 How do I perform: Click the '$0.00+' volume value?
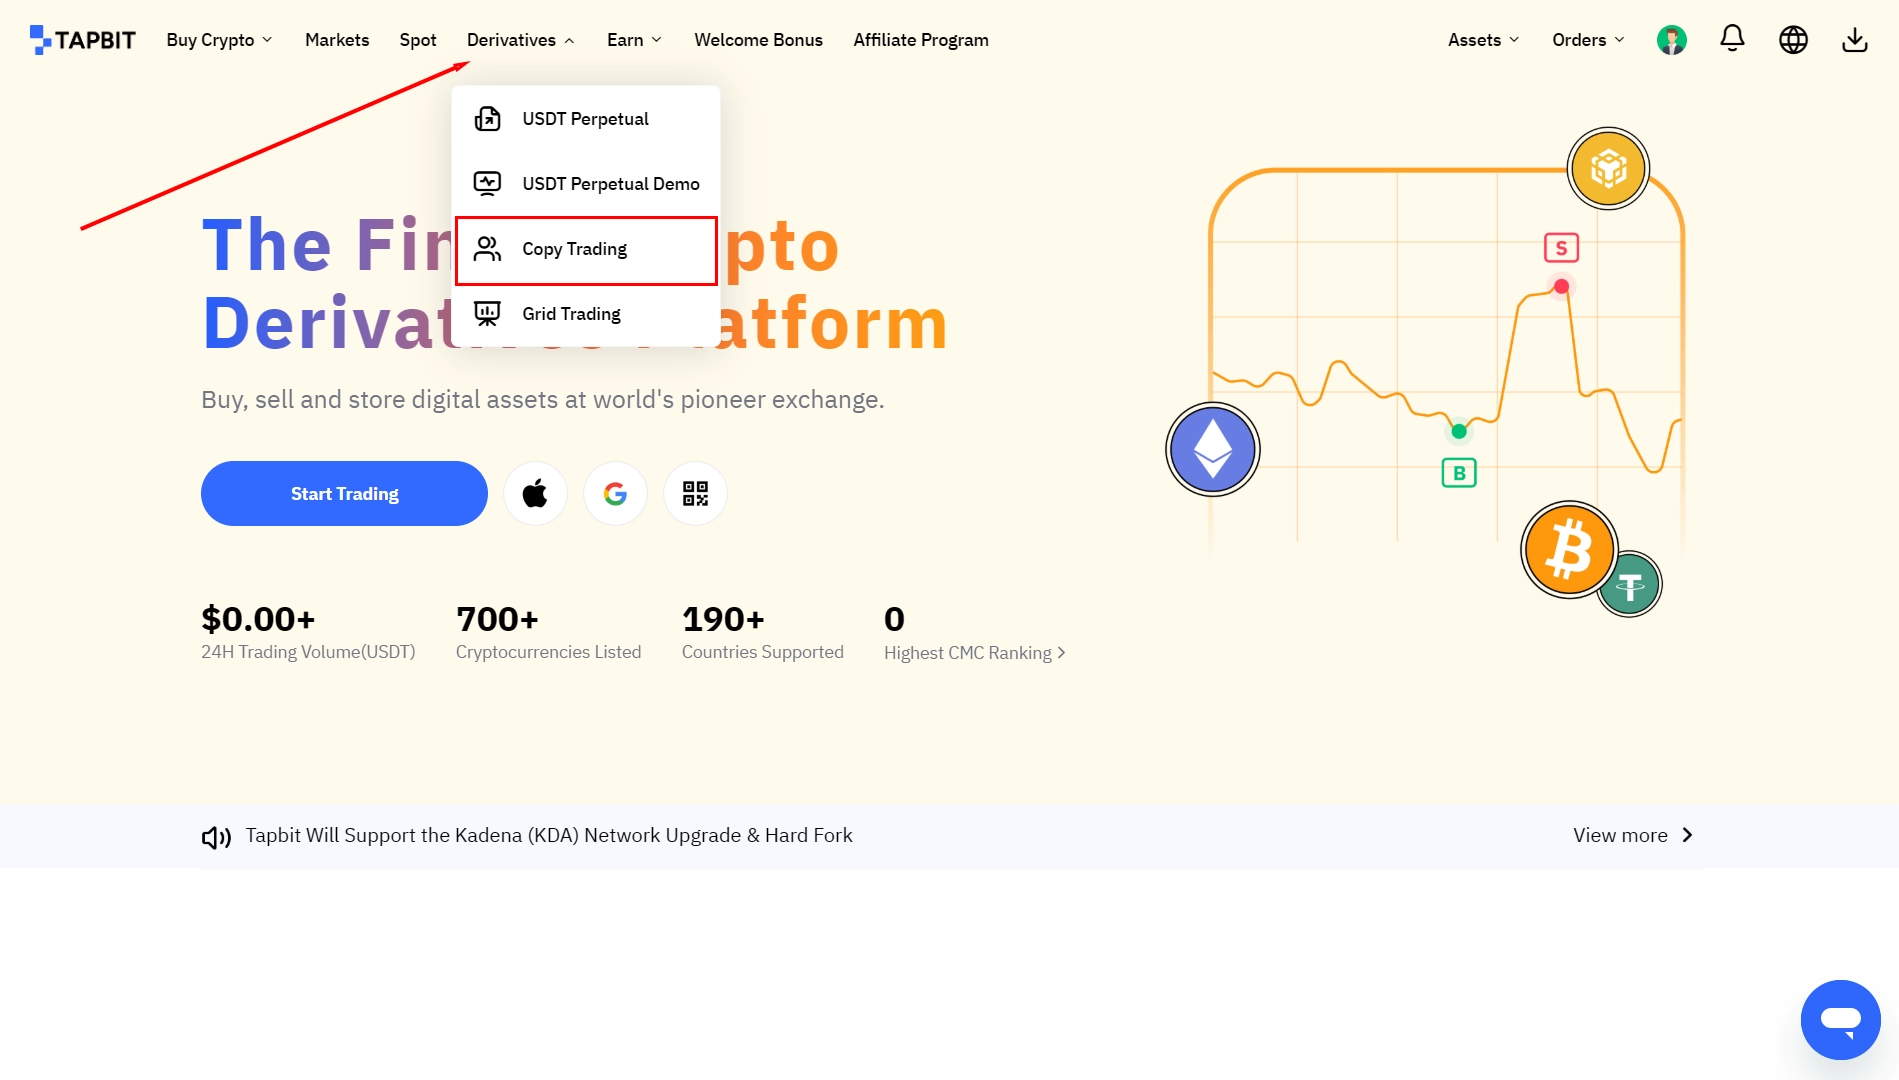click(258, 619)
